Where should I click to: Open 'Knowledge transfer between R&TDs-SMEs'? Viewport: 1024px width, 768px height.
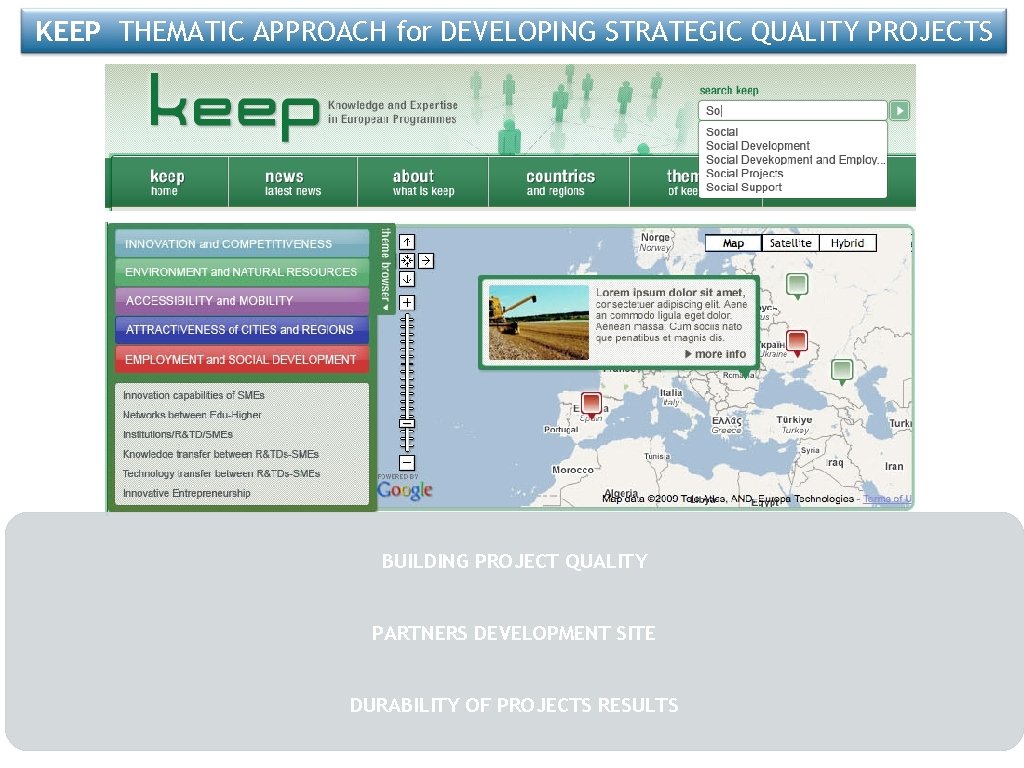point(221,454)
